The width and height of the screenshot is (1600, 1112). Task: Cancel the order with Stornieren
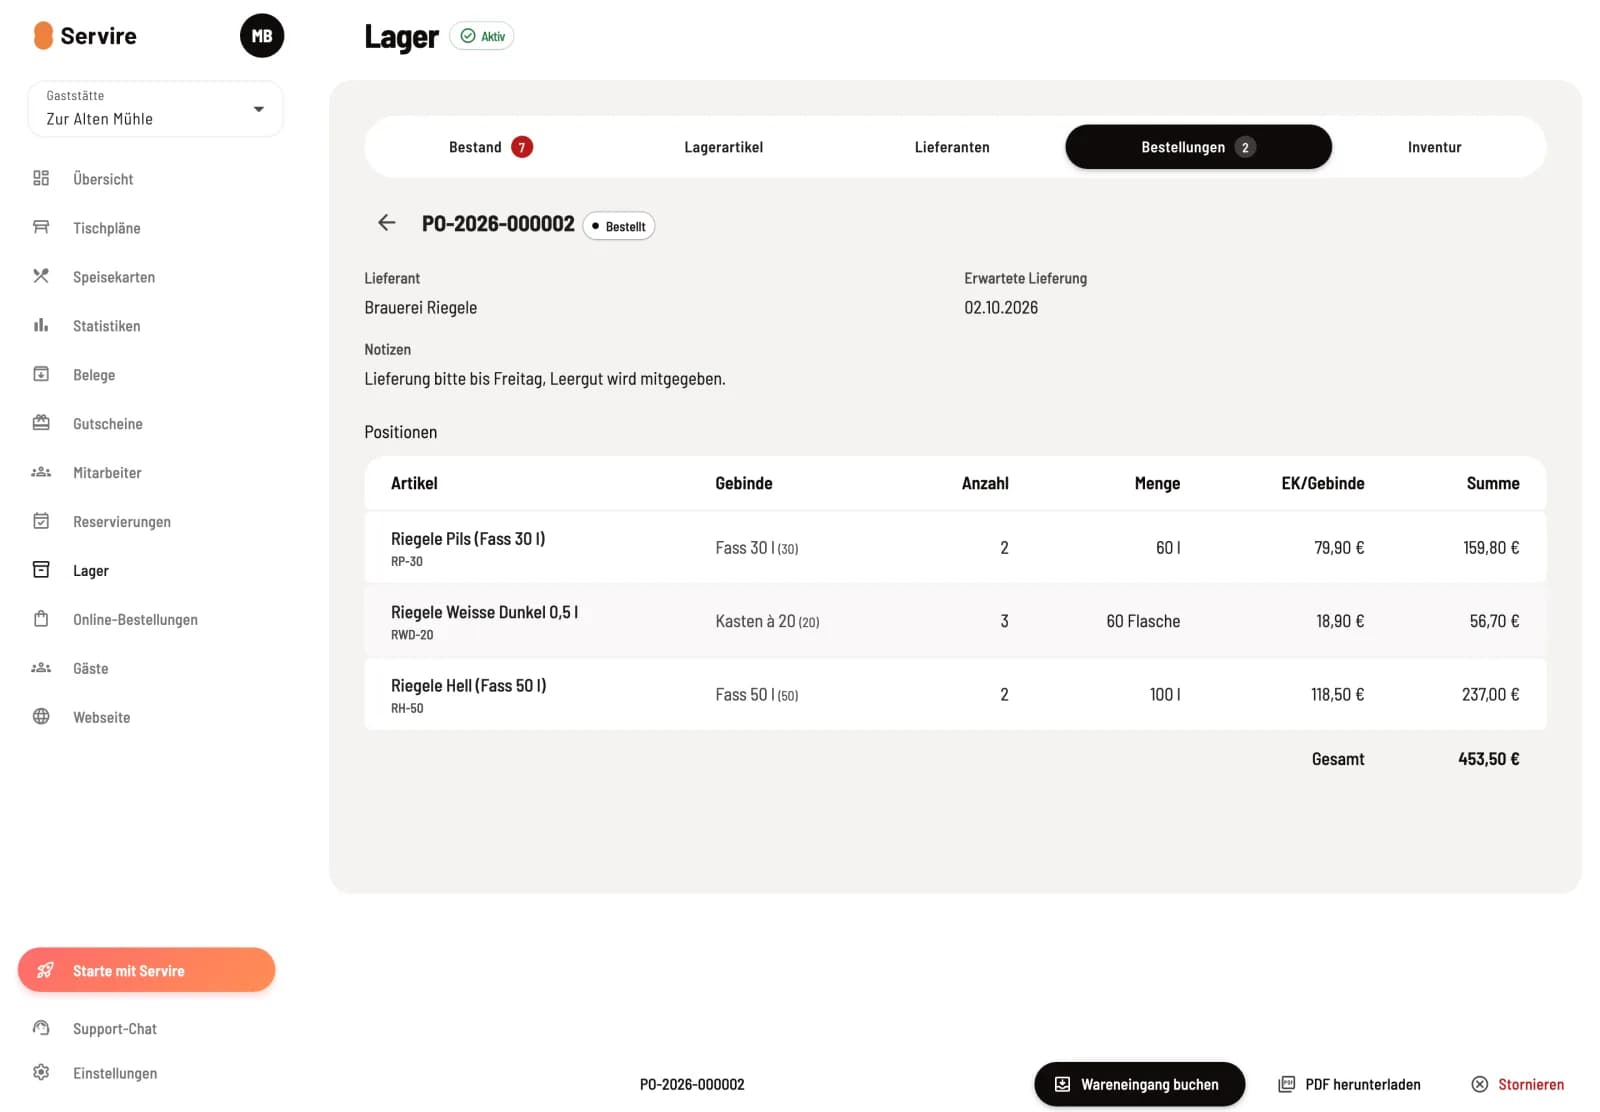click(1518, 1084)
